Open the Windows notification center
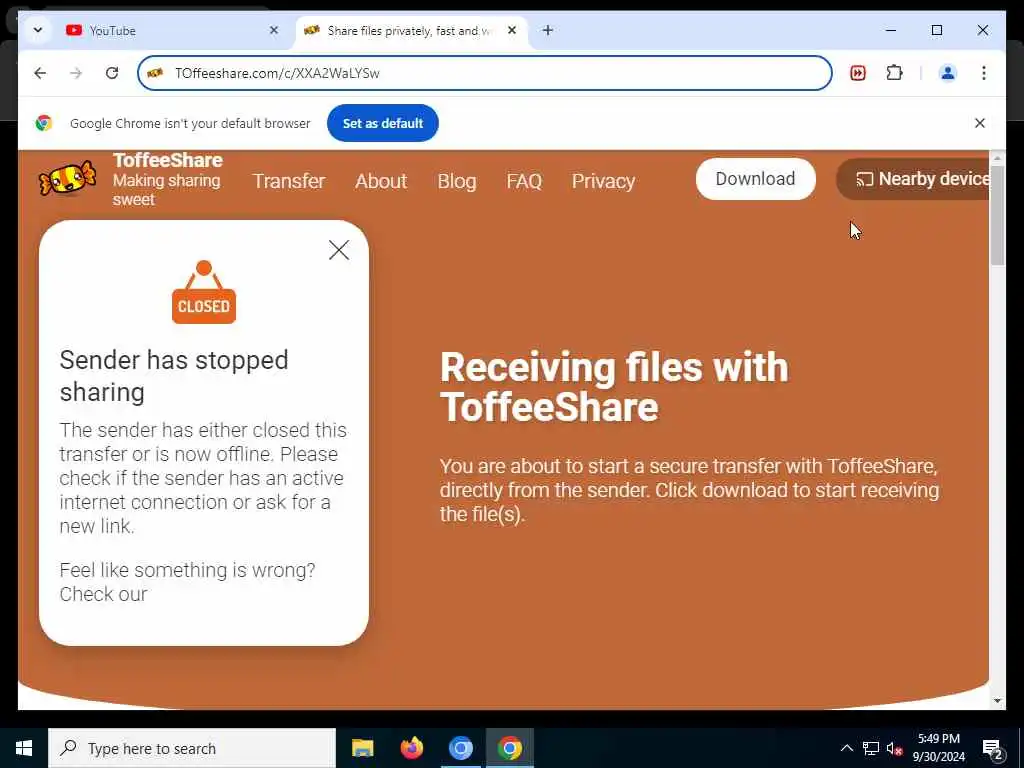 tap(993, 748)
